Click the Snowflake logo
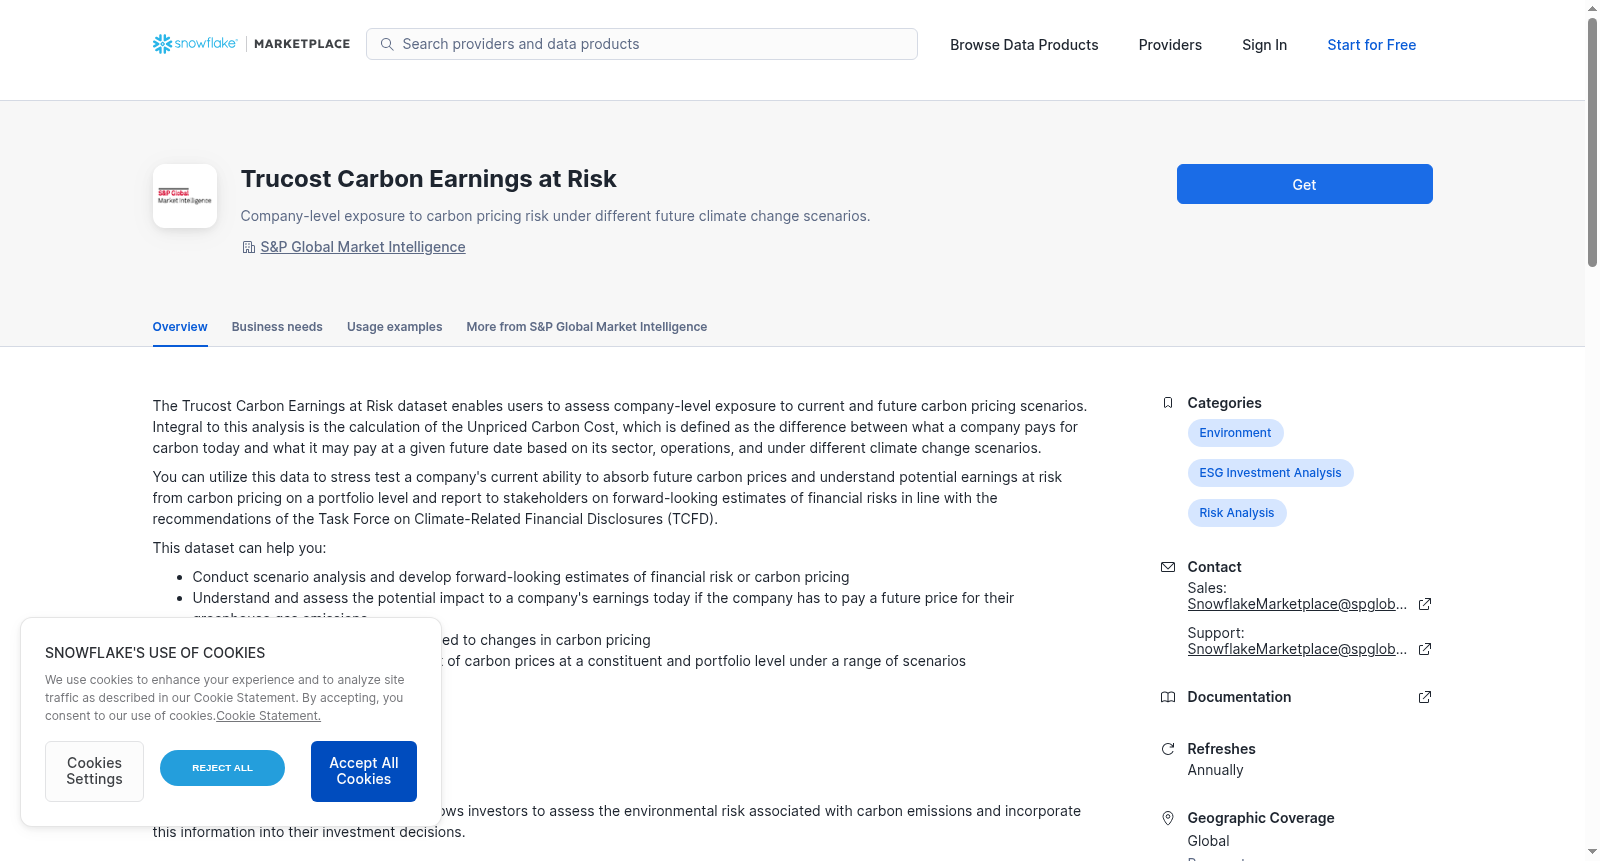 (x=195, y=44)
